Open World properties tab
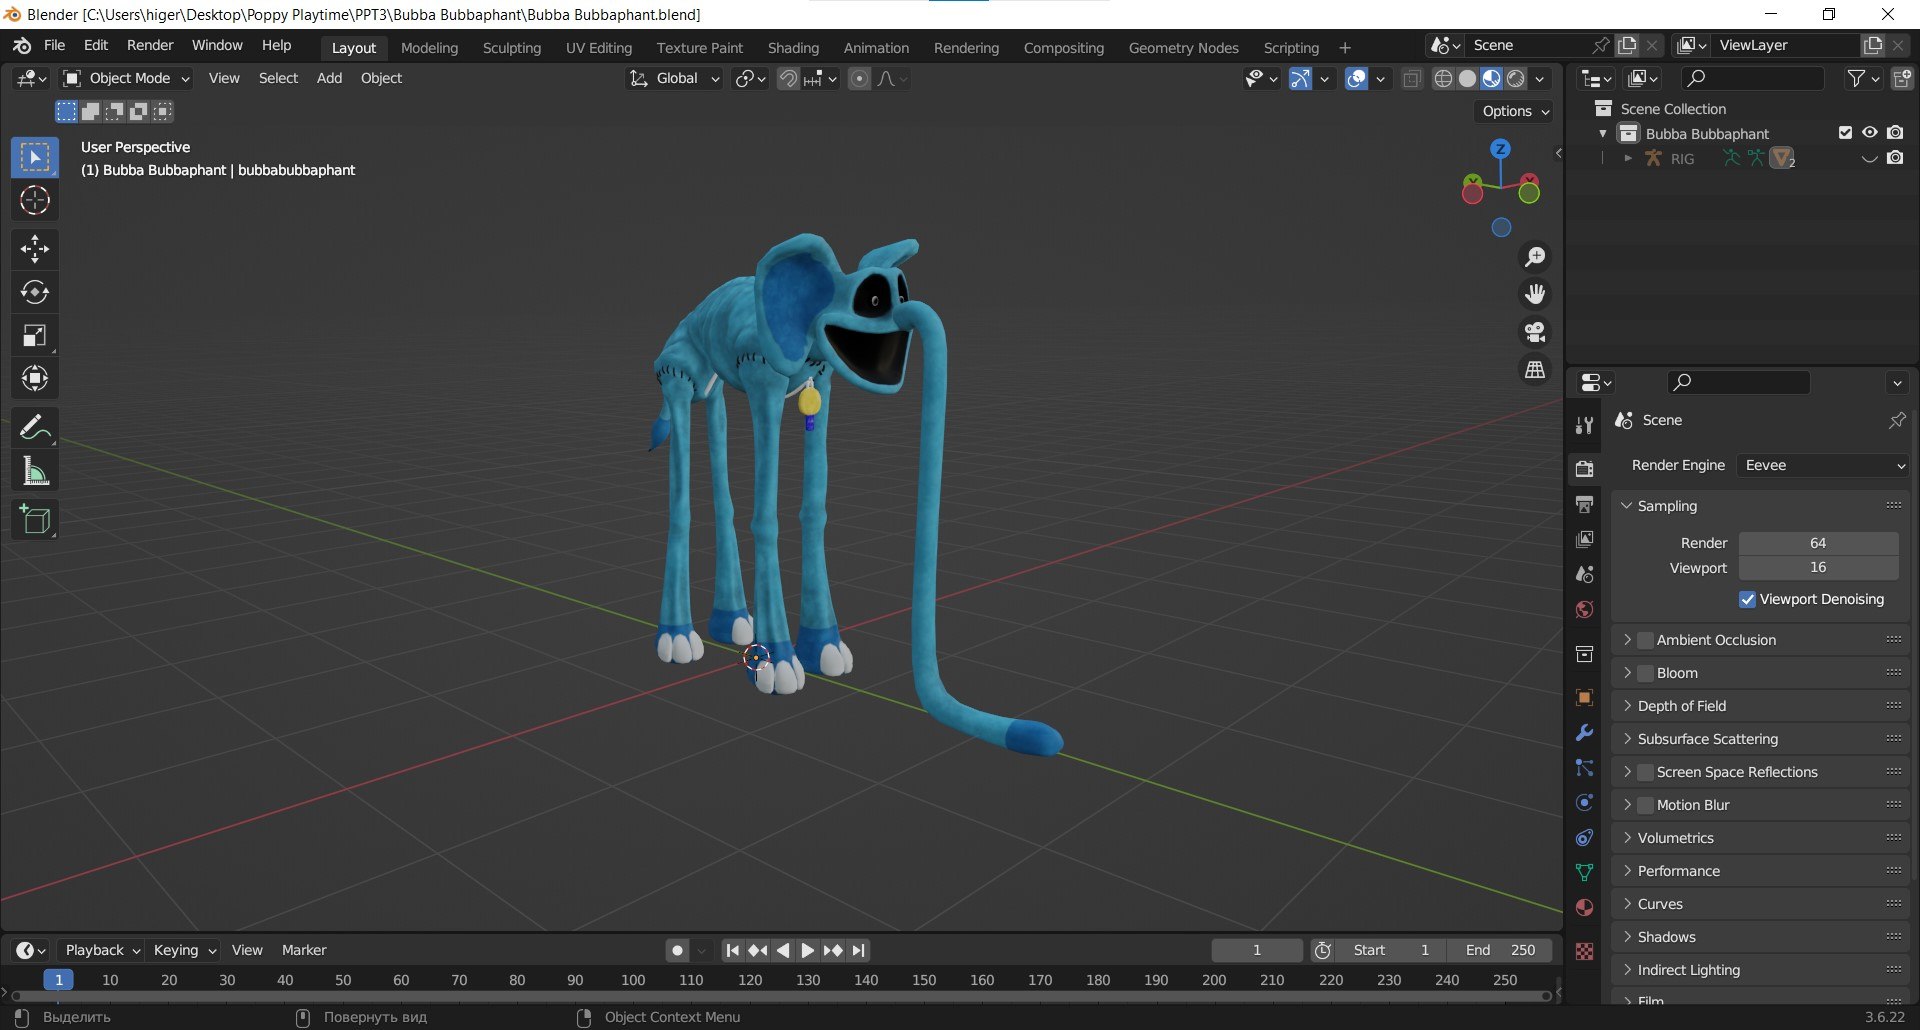The height and width of the screenshot is (1030, 1920). pos(1584,610)
